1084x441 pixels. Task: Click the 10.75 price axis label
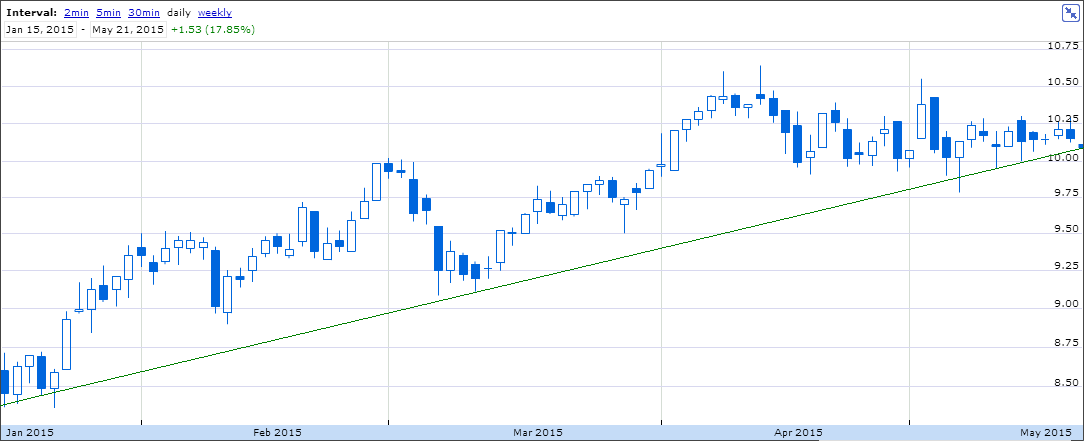pos(1063,46)
